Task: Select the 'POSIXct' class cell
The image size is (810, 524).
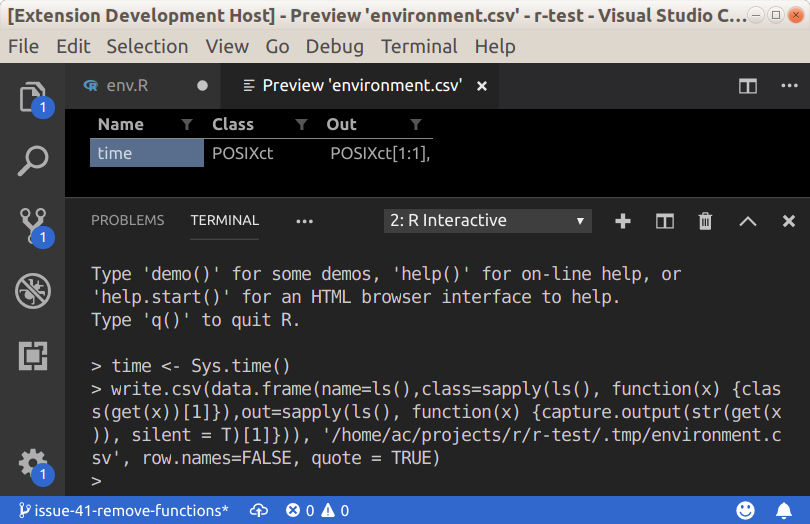Action: coord(261,153)
